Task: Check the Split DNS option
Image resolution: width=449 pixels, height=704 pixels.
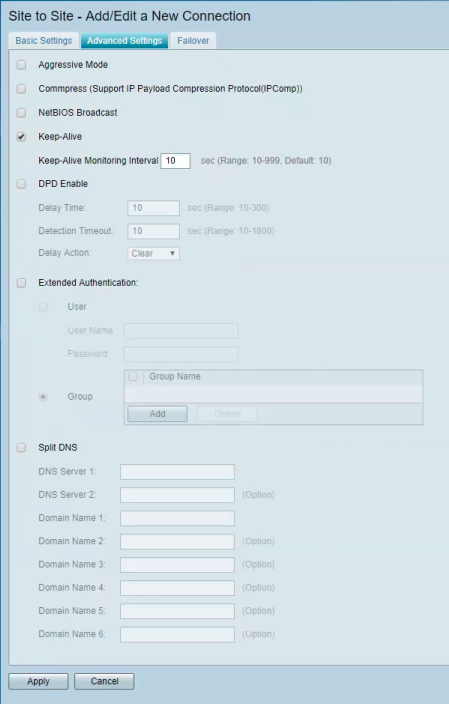Action: (x=22, y=447)
